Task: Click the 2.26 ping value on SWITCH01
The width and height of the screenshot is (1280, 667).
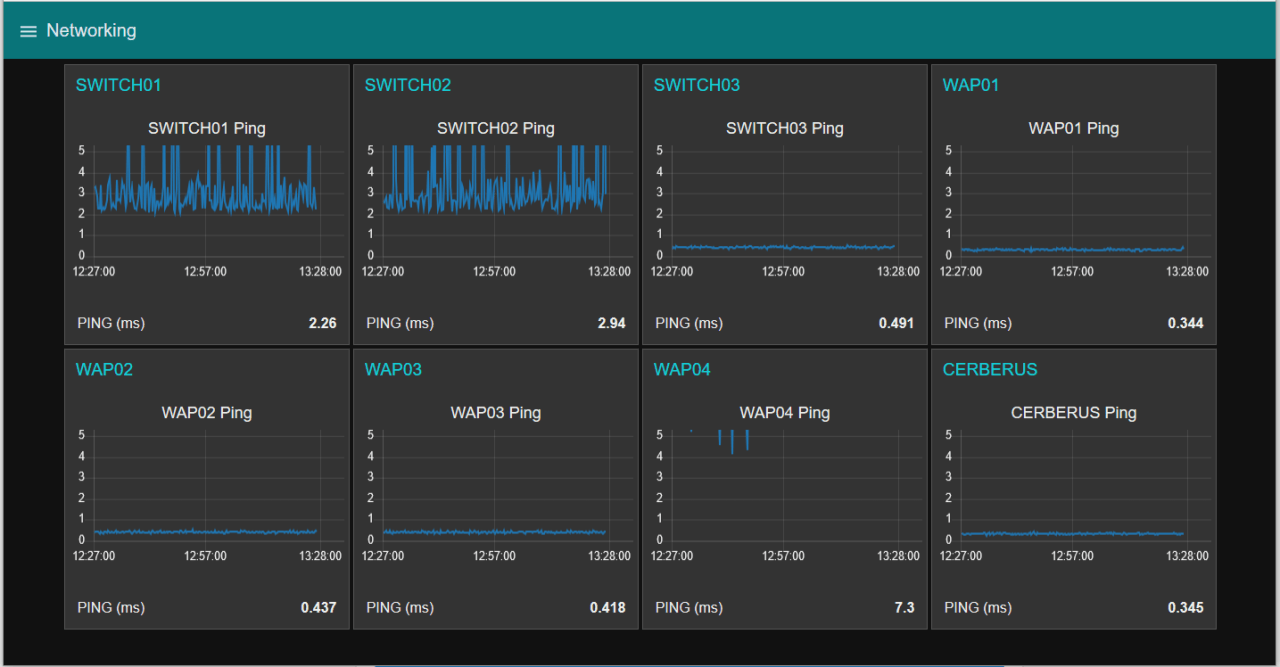Action: click(x=322, y=323)
